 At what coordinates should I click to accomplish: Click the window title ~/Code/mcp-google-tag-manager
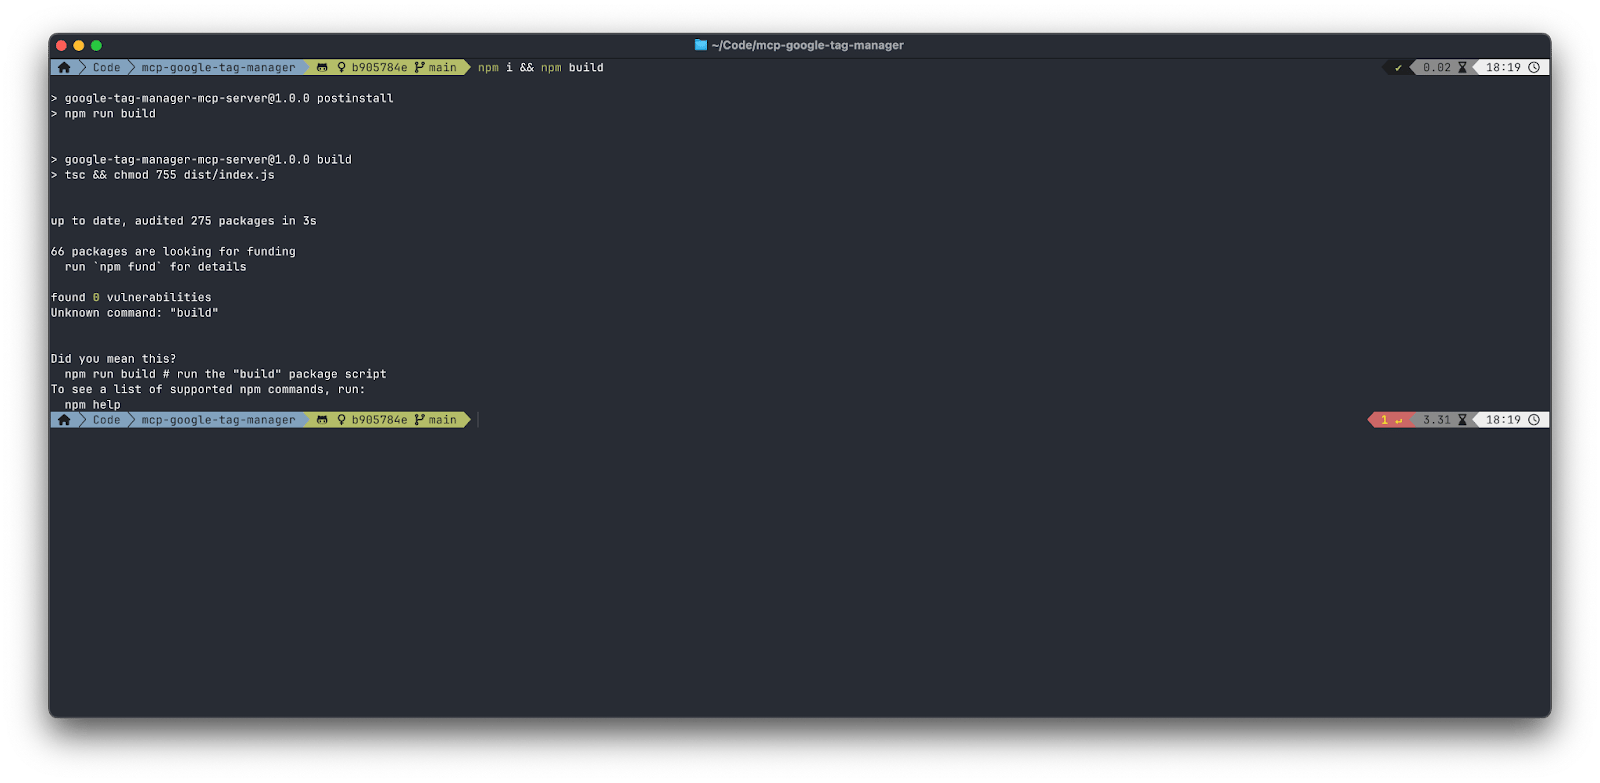pos(807,45)
